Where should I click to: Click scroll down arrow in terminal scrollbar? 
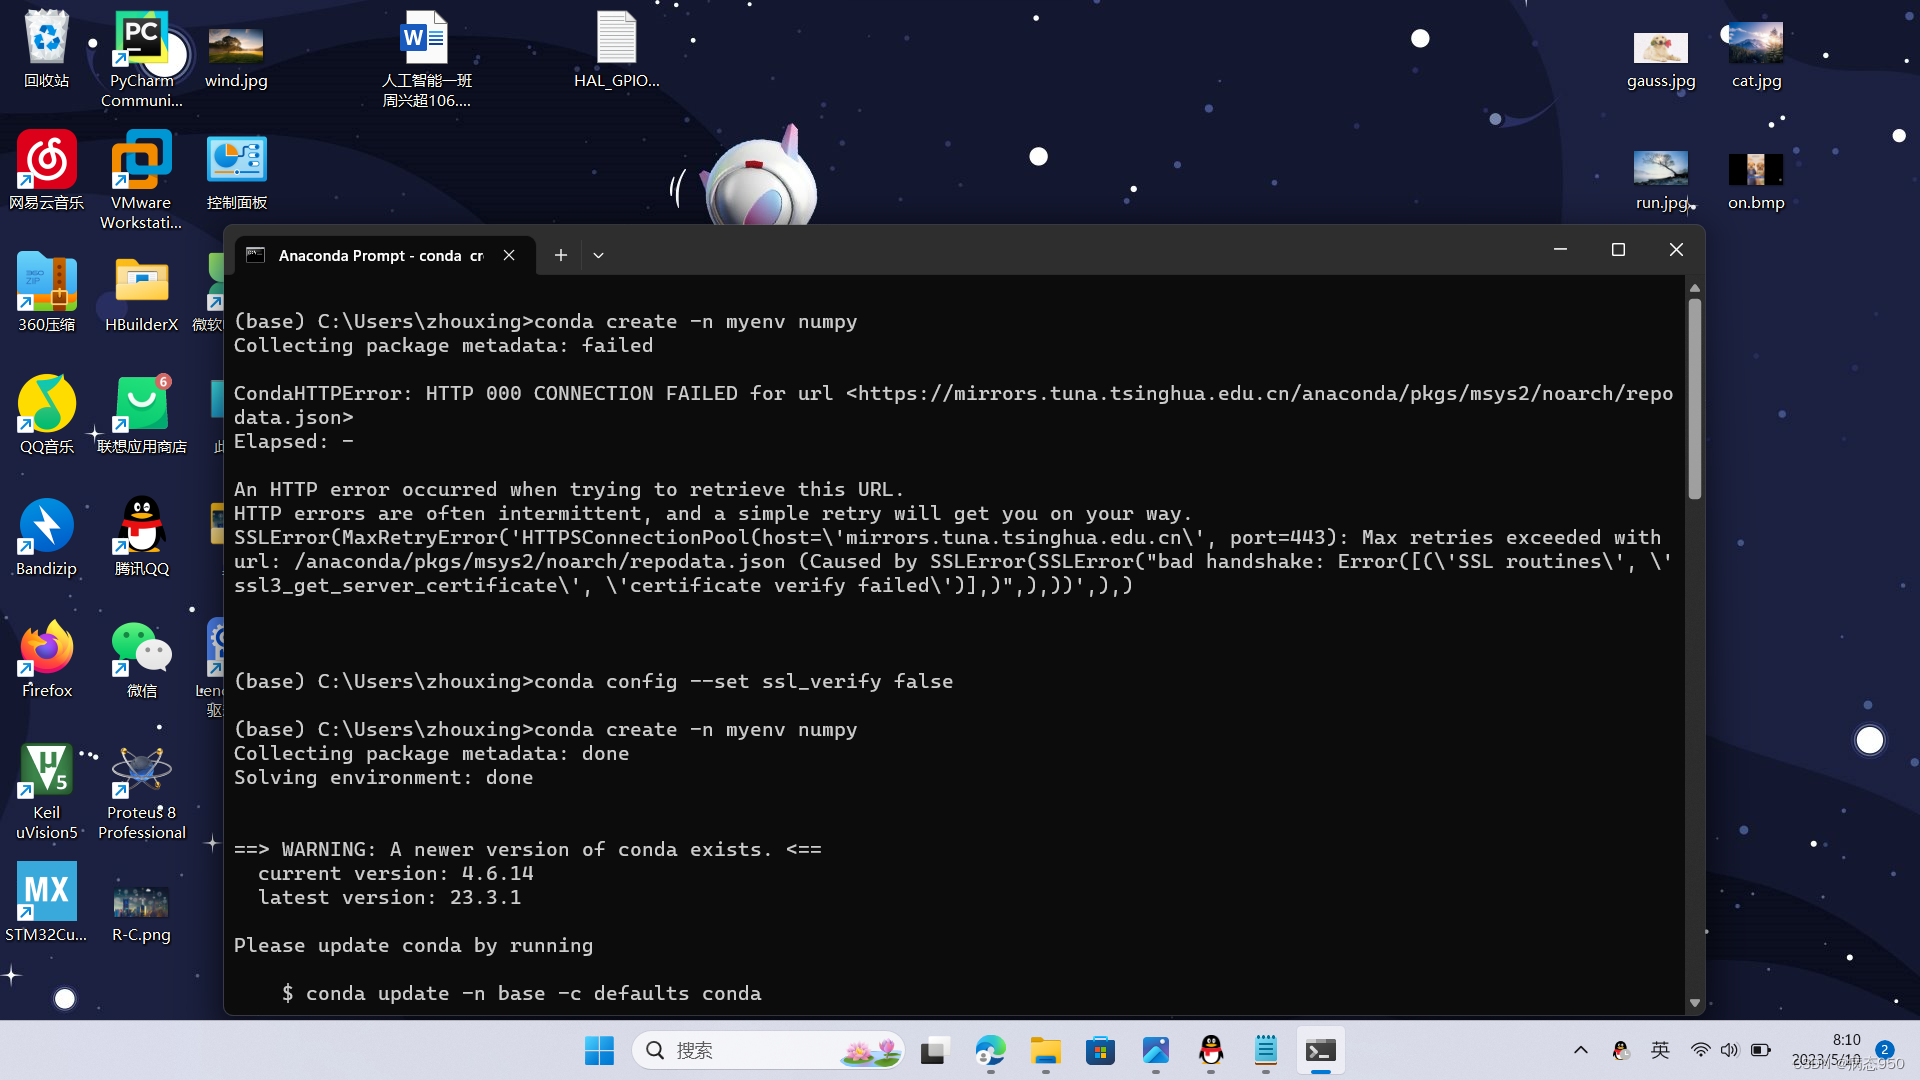[1694, 1002]
